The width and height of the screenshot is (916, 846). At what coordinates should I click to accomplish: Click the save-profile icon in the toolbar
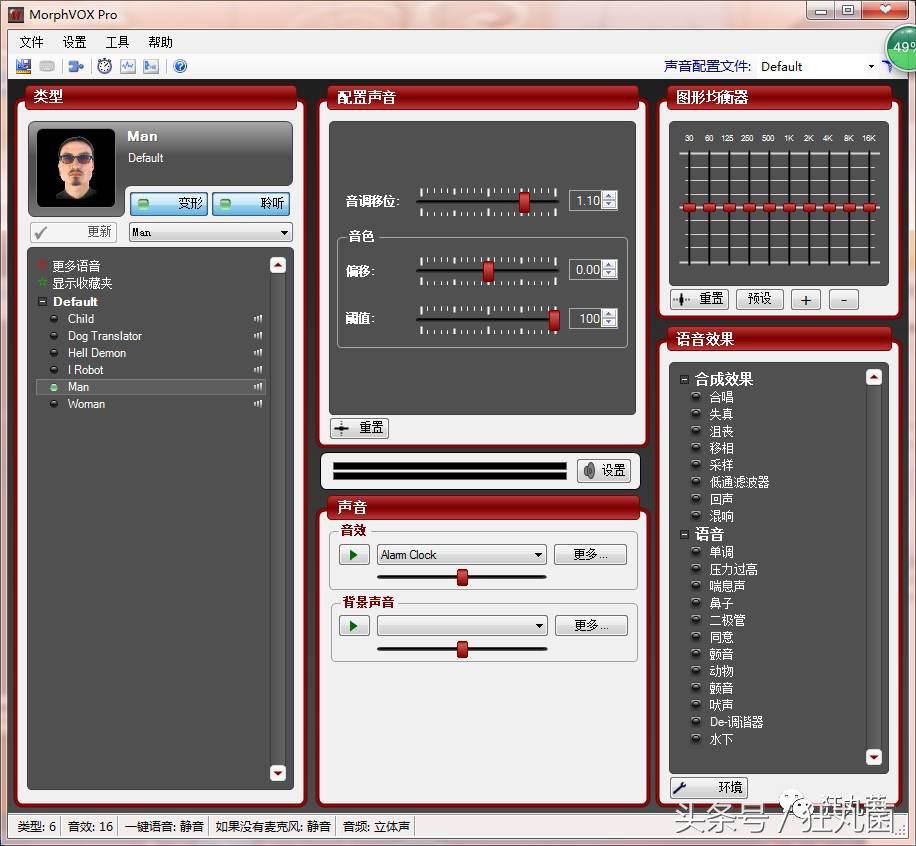24,67
